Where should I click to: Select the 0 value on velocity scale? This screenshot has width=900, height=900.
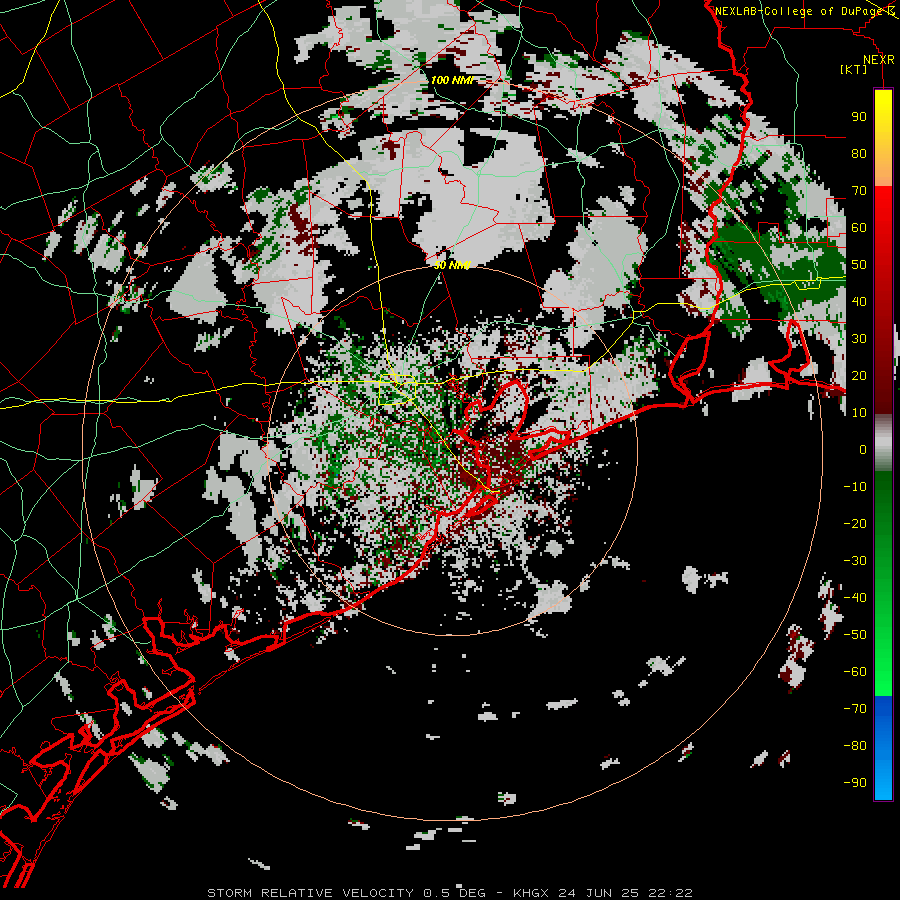pyautogui.click(x=863, y=449)
